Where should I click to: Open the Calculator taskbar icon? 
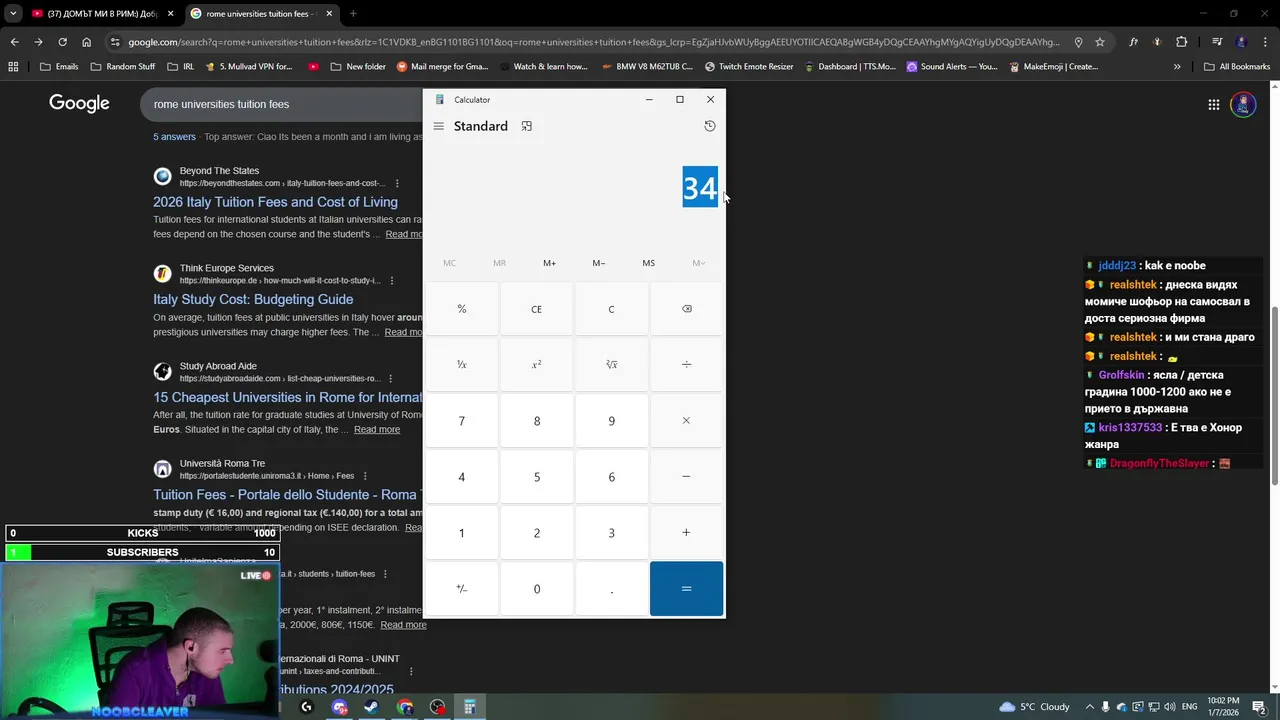(469, 707)
